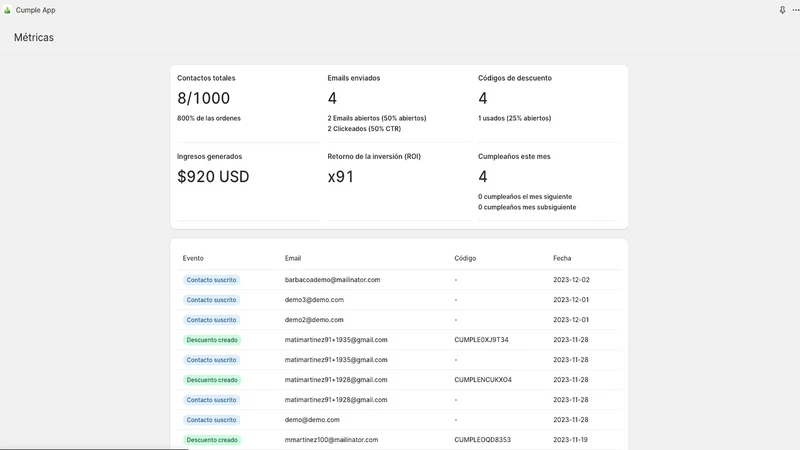Select the demo3@demo.com row
The height and width of the screenshot is (450, 800).
399,299
